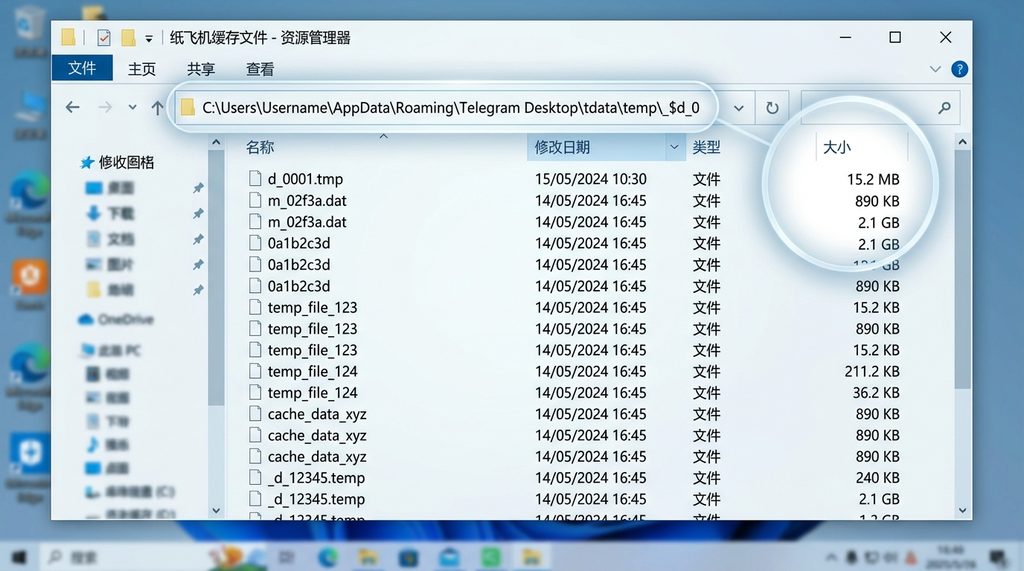Select the m_02f3a.dat file sized 2.1 GB
Image resolution: width=1024 pixels, height=571 pixels.
(306, 222)
